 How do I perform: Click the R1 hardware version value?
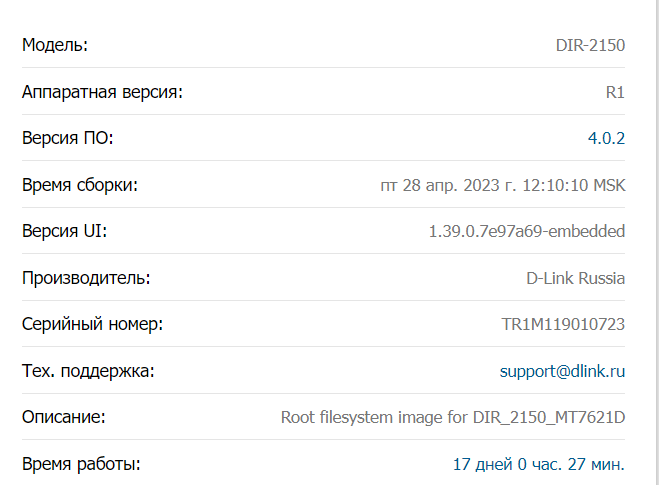coord(615,92)
